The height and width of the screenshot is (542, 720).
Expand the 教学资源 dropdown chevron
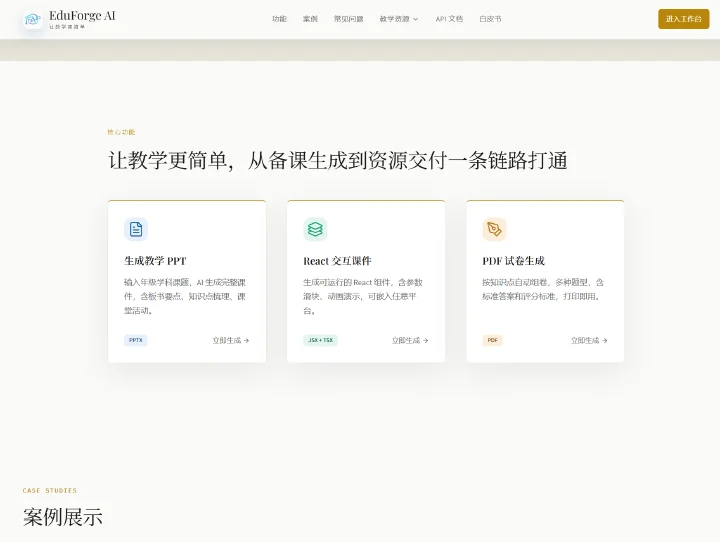416,19
